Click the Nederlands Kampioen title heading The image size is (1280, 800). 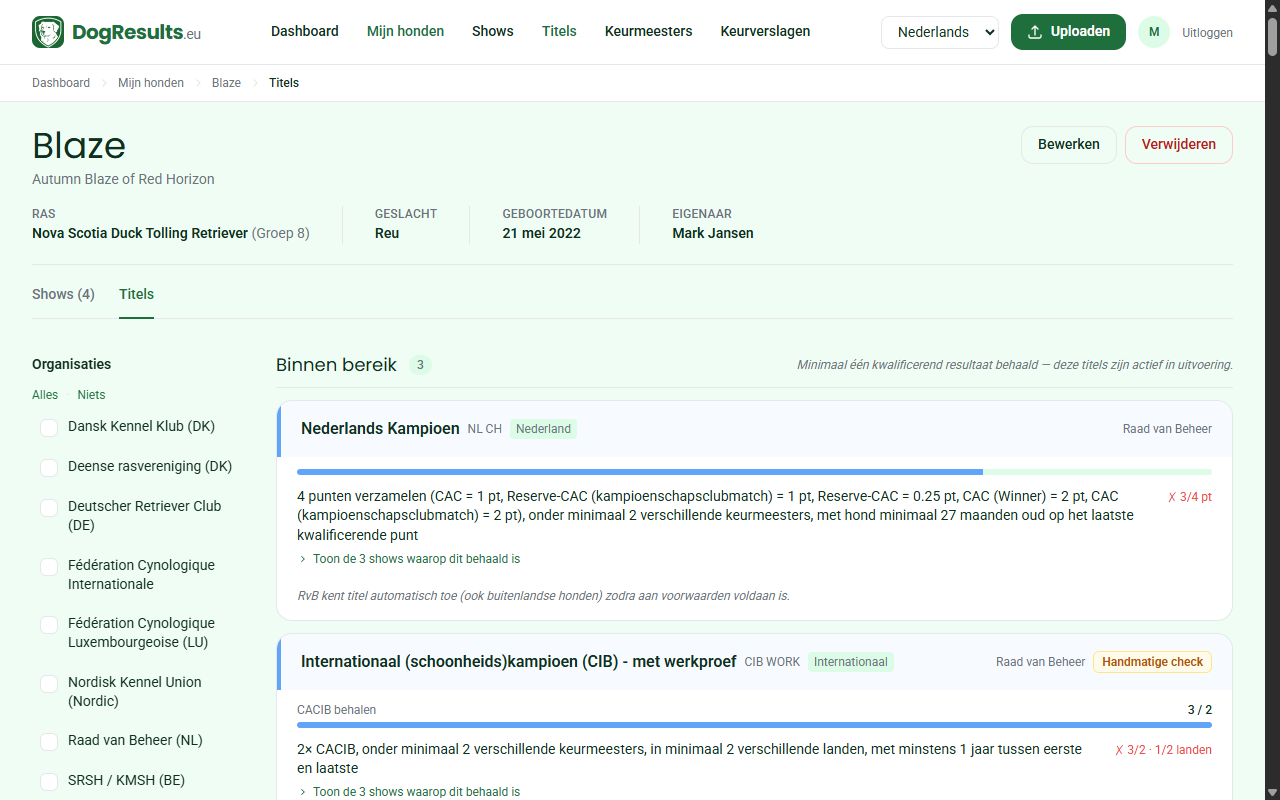[x=380, y=428]
